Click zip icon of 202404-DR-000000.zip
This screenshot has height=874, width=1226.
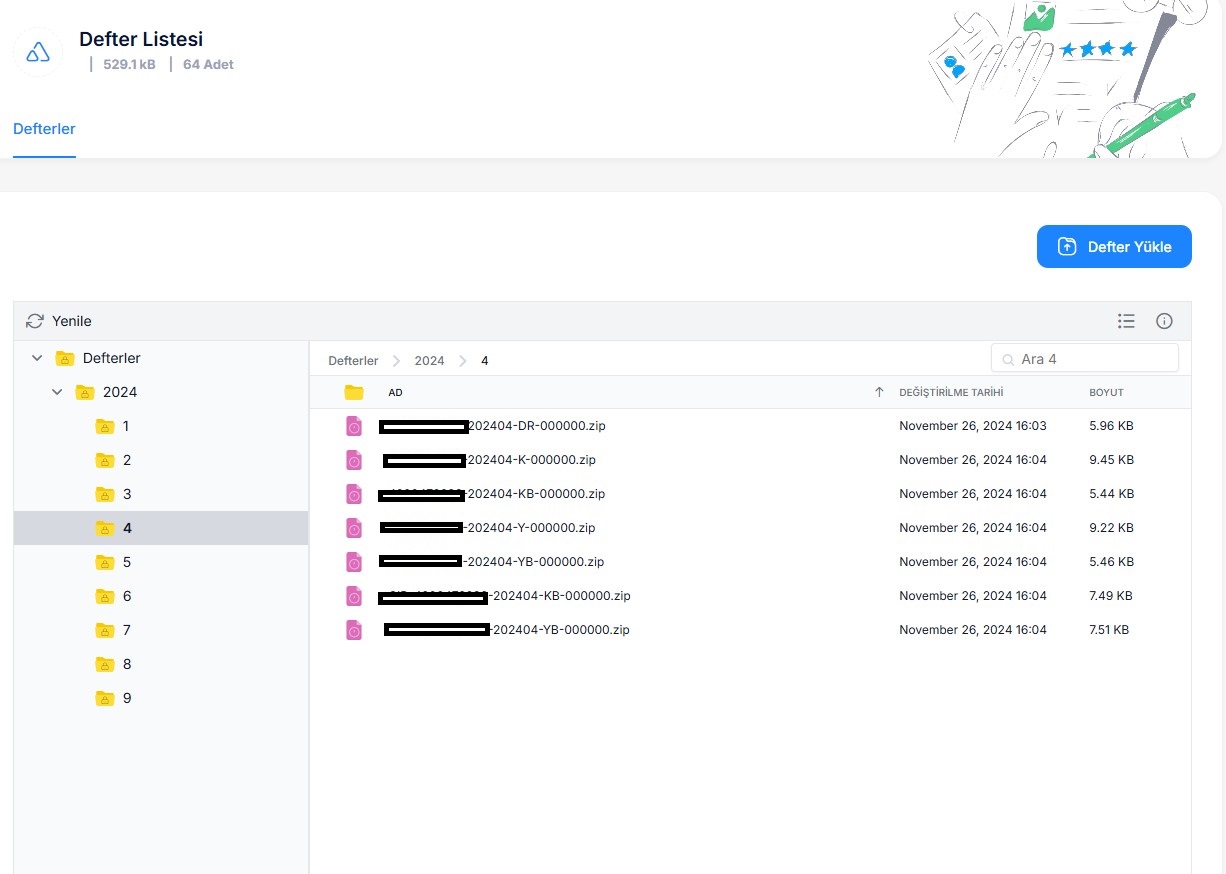354,426
